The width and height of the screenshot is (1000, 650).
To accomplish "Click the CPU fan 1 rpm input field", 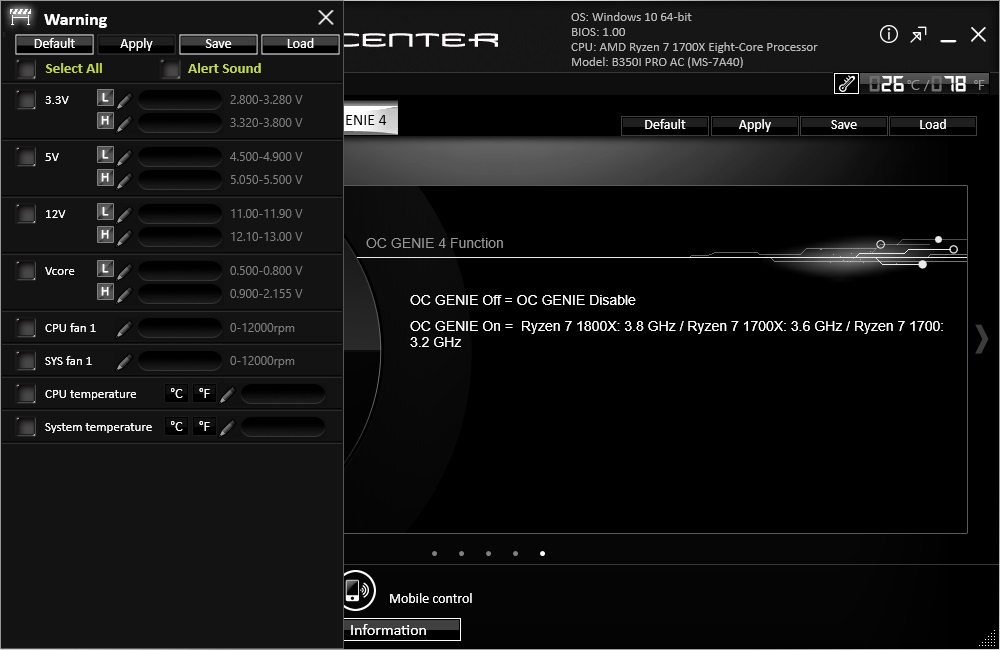I will click(180, 328).
